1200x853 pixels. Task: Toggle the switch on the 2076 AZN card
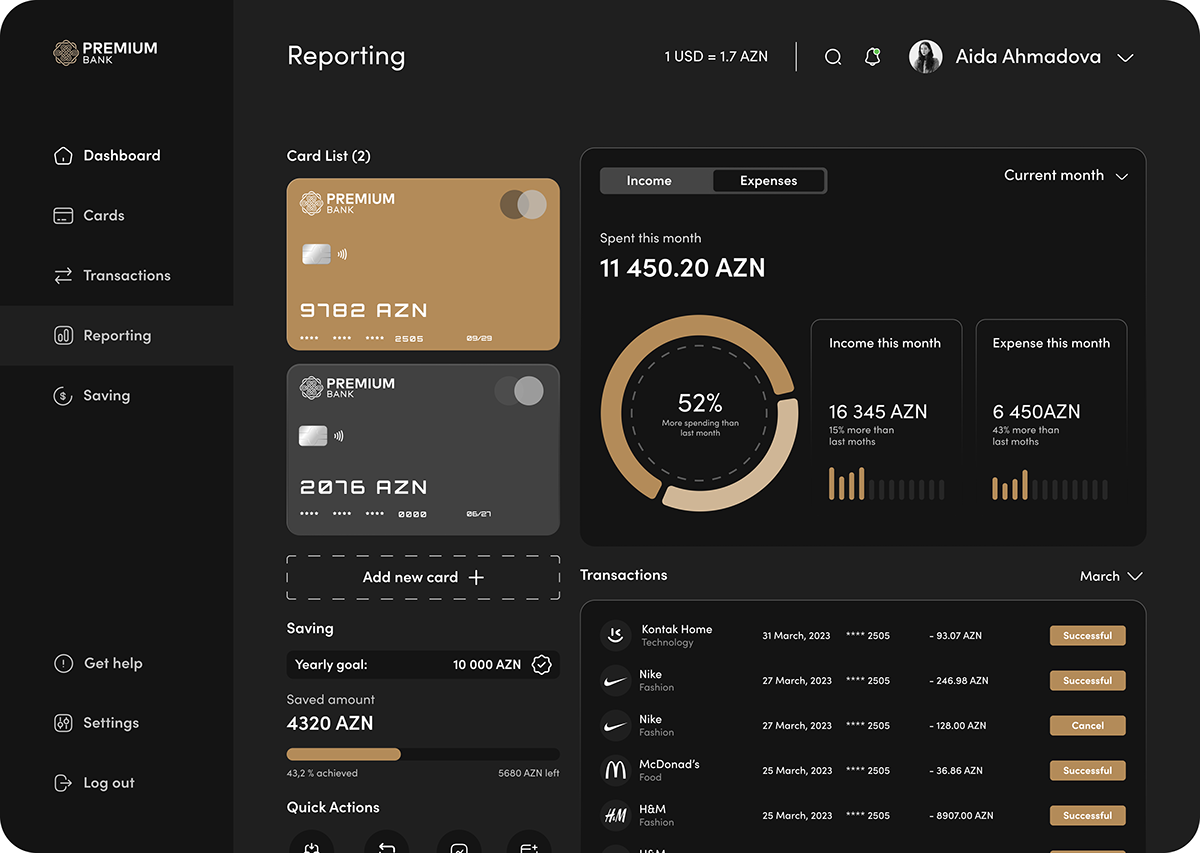(x=519, y=391)
